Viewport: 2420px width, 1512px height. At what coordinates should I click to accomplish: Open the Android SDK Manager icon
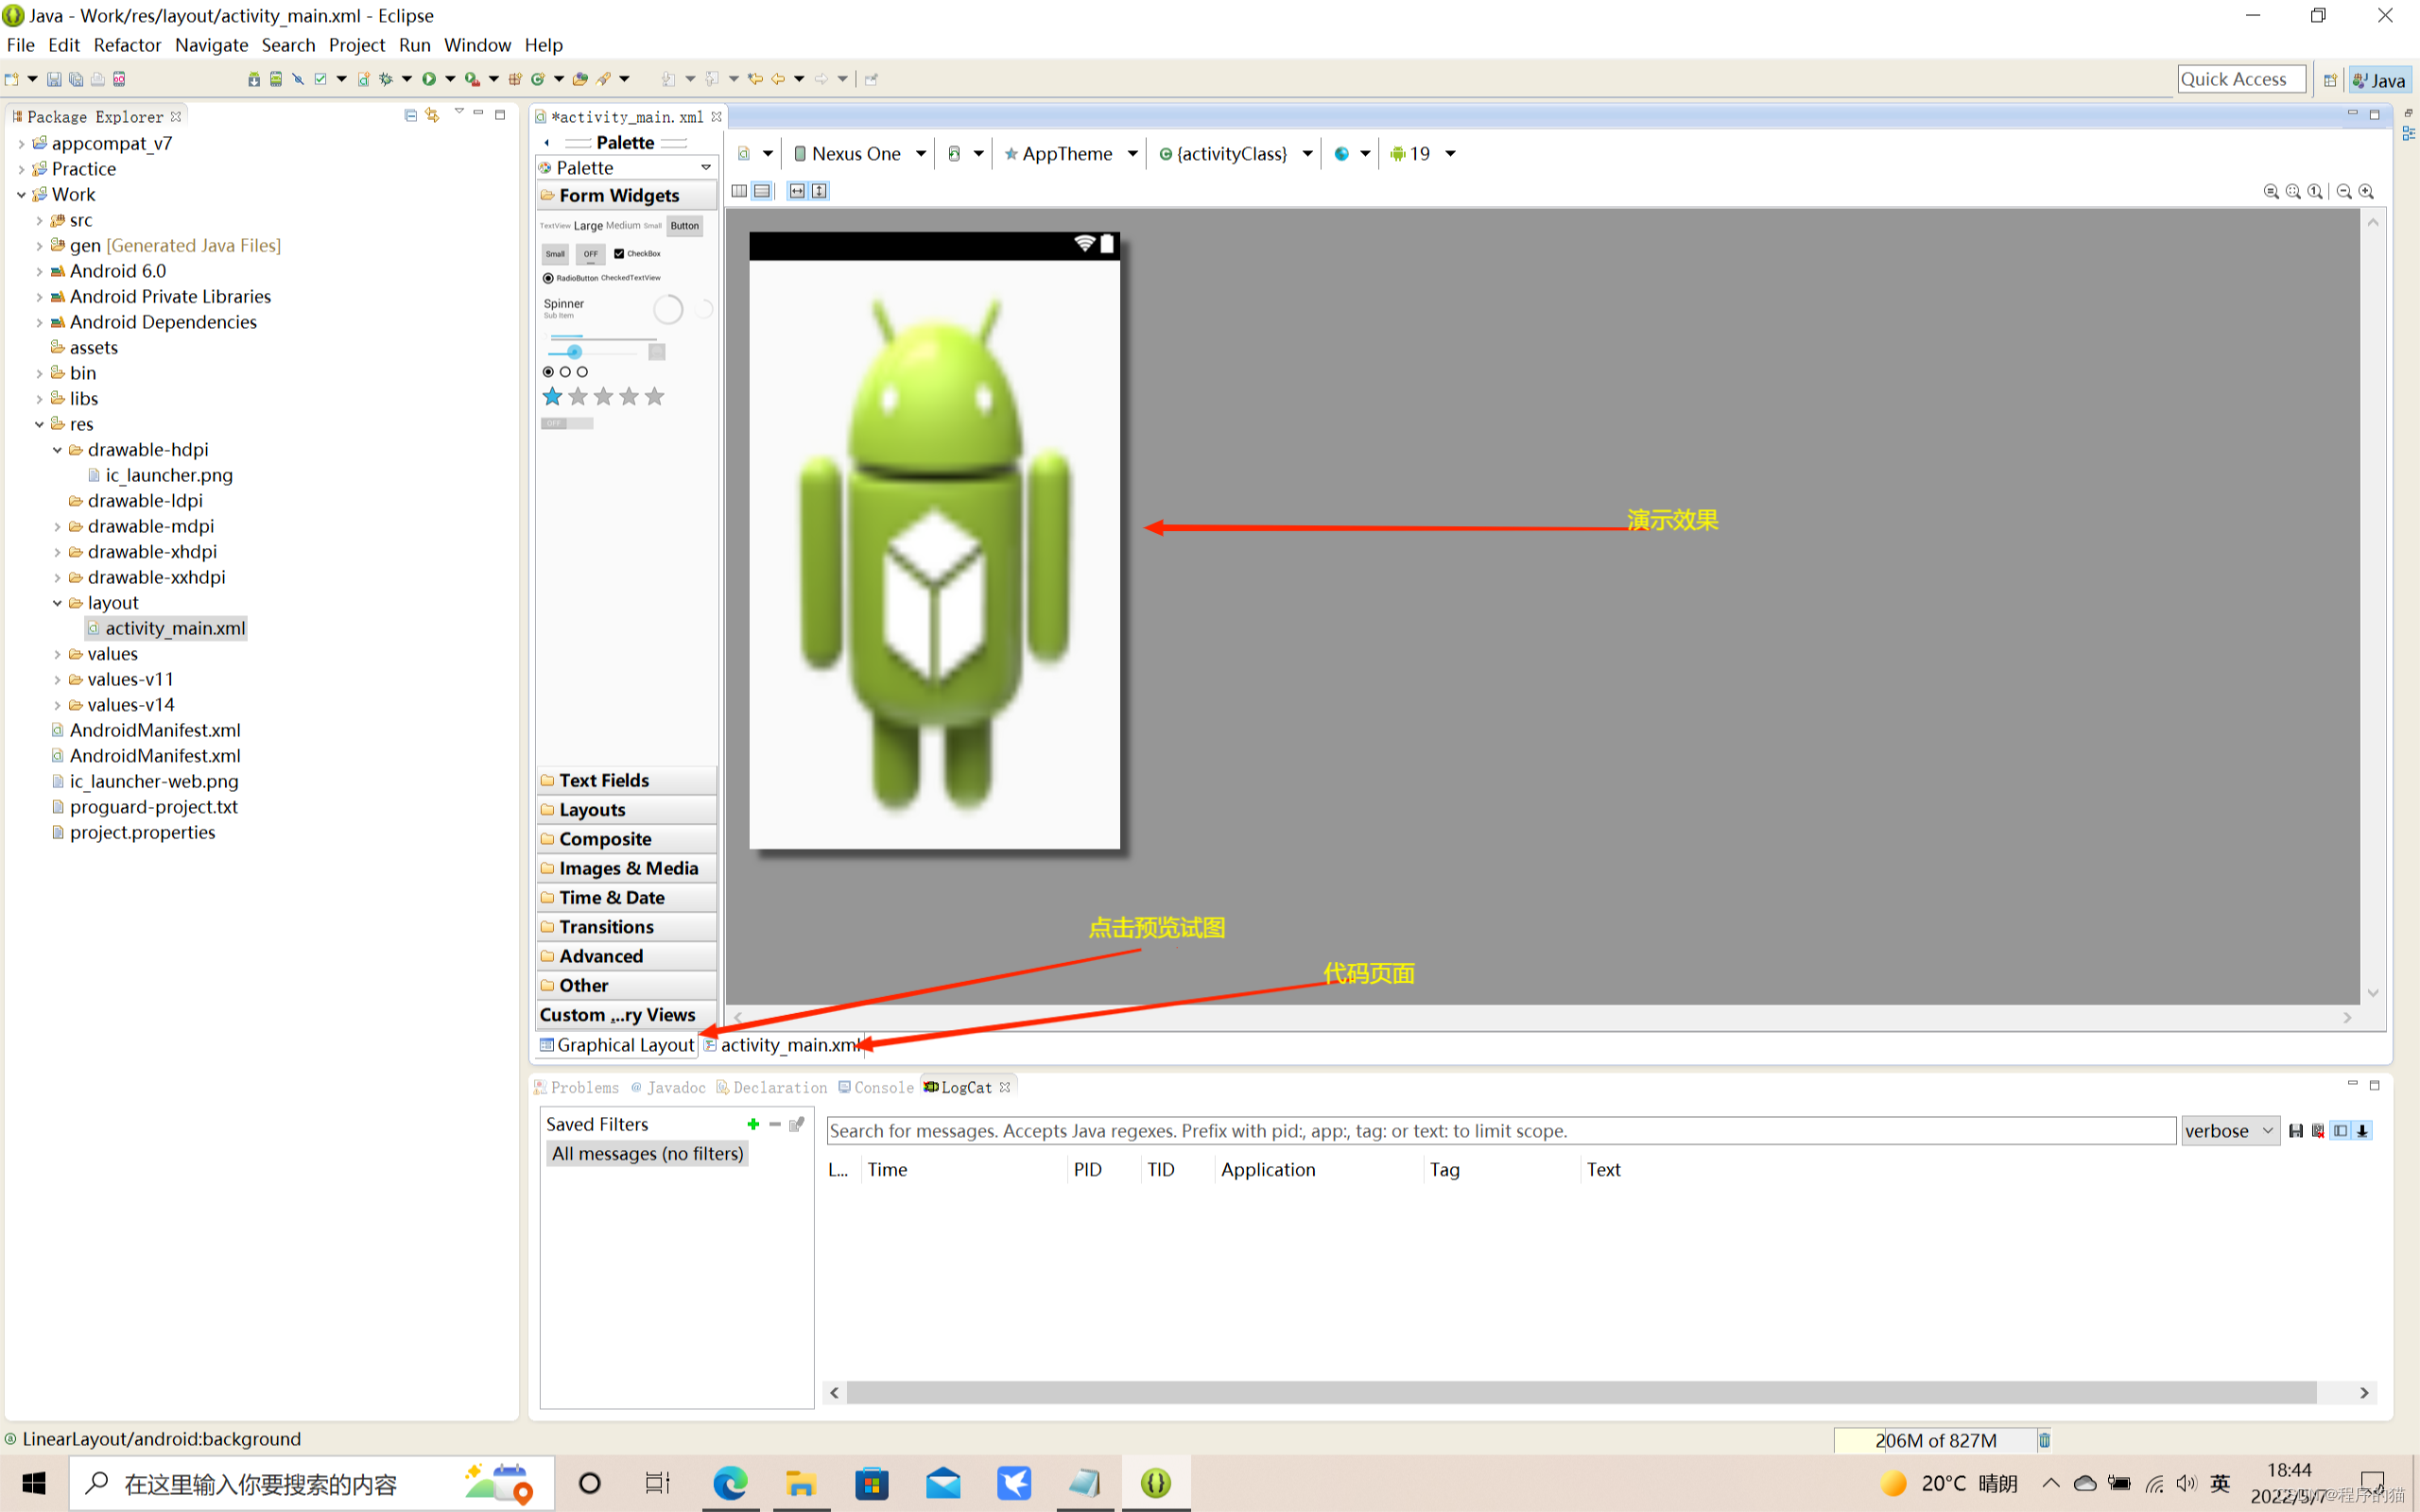254,79
